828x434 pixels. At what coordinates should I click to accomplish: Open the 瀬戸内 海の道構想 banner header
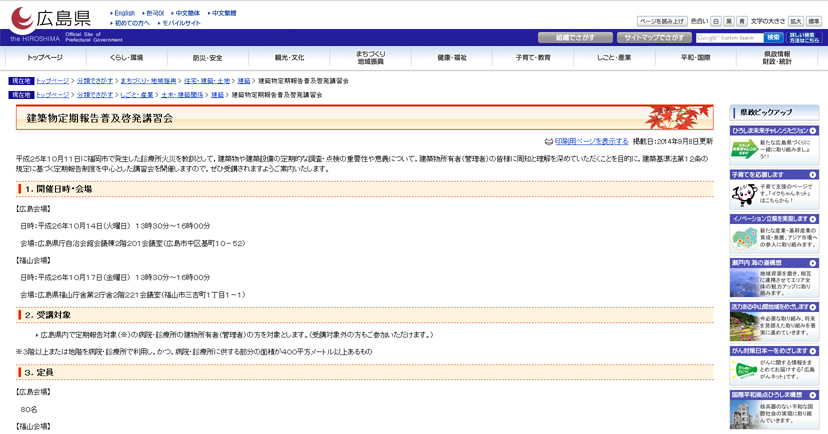[x=774, y=262]
